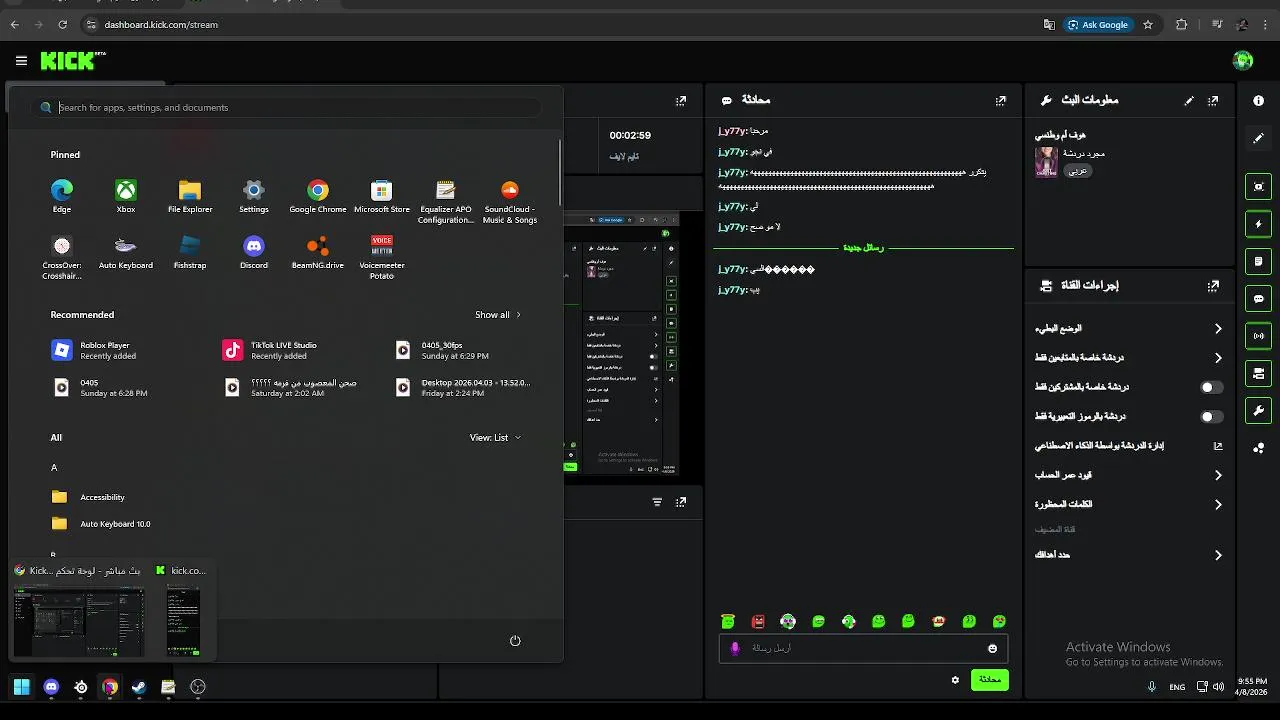
Task: Expand the slow mode row chevron
Action: pyautogui.click(x=1217, y=329)
